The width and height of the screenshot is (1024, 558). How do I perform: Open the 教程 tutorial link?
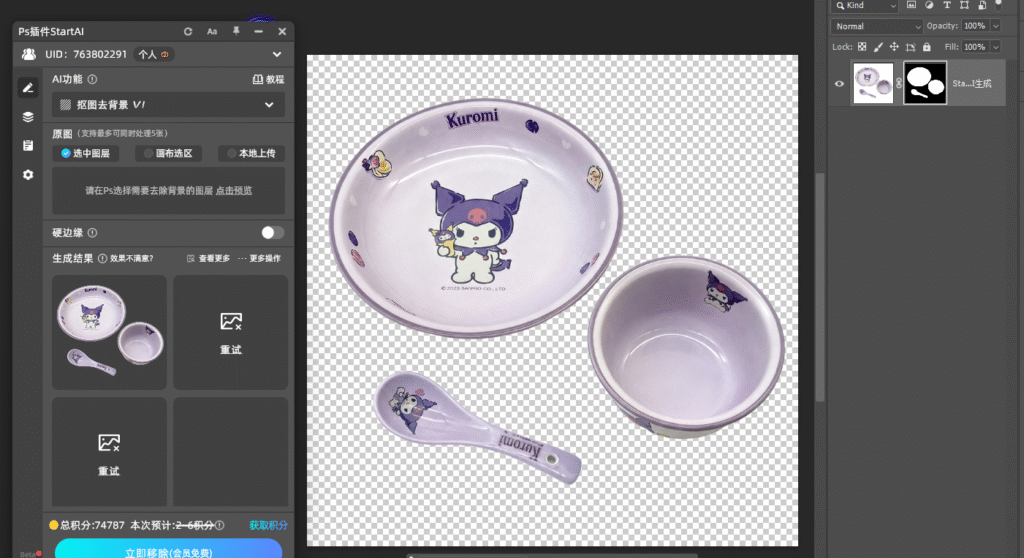pyautogui.click(x=268, y=79)
